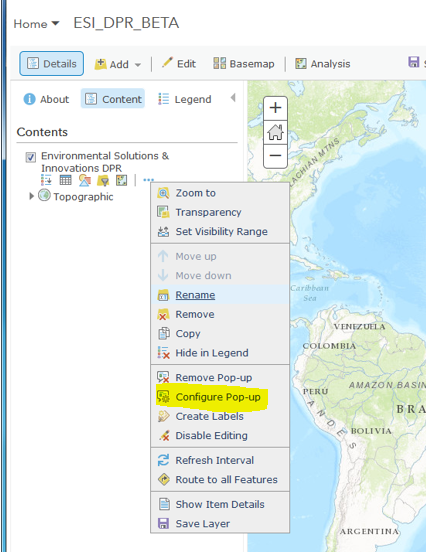Image resolution: width=426 pixels, height=552 pixels.
Task: Choose Create Labels in the menu
Action: tap(220, 416)
